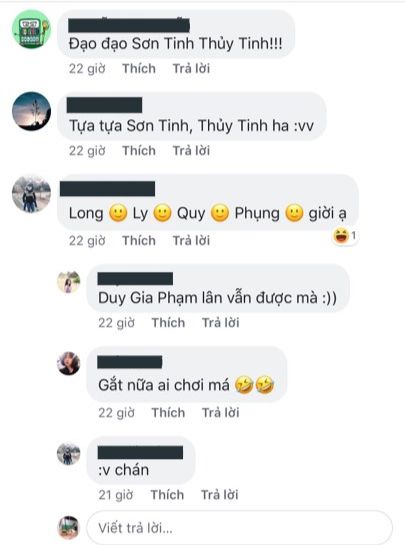405x545 pixels.
Task: Click the laughing reaction badge on comment
Action: click(x=345, y=236)
